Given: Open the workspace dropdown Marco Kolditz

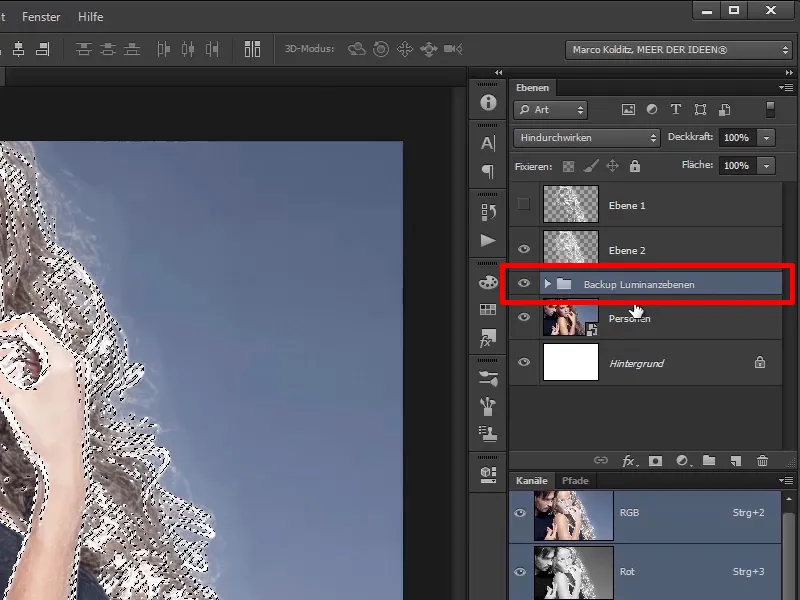Looking at the screenshot, I should point(679,50).
